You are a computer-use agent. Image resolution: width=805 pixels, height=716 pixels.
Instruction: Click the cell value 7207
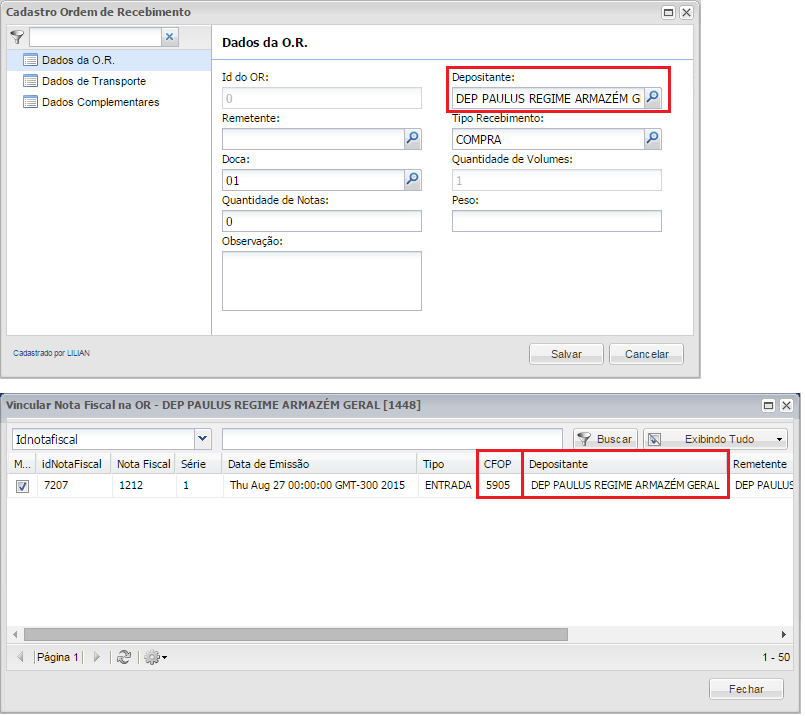tap(56, 485)
